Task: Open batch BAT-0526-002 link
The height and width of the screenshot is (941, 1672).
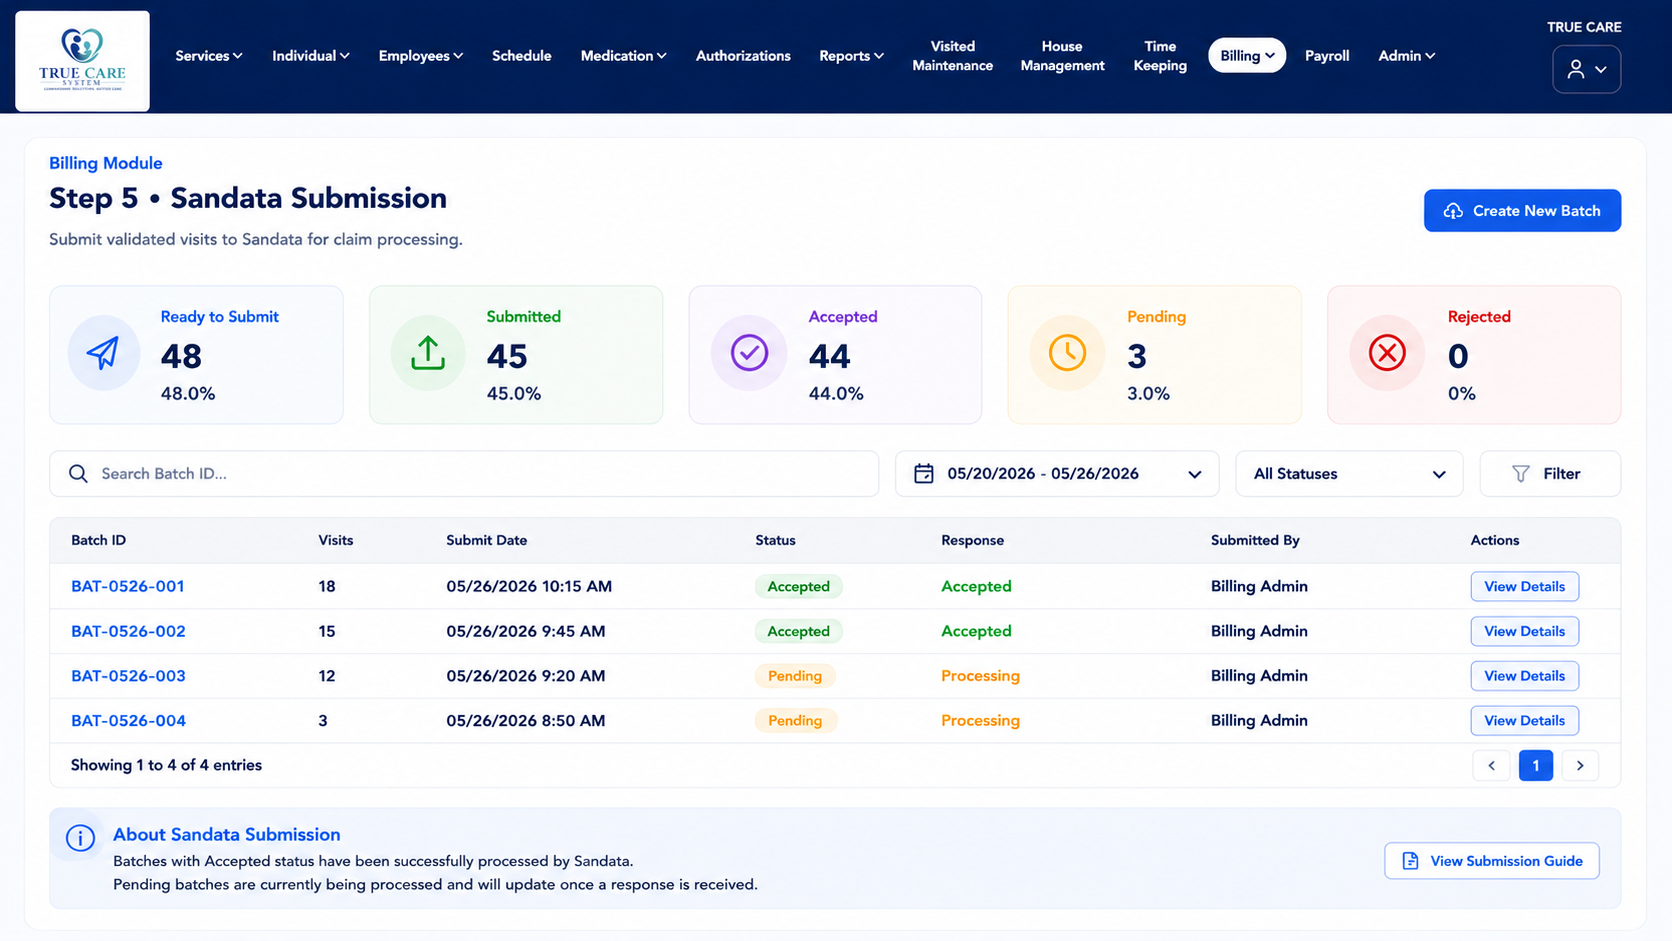Action: point(128,631)
